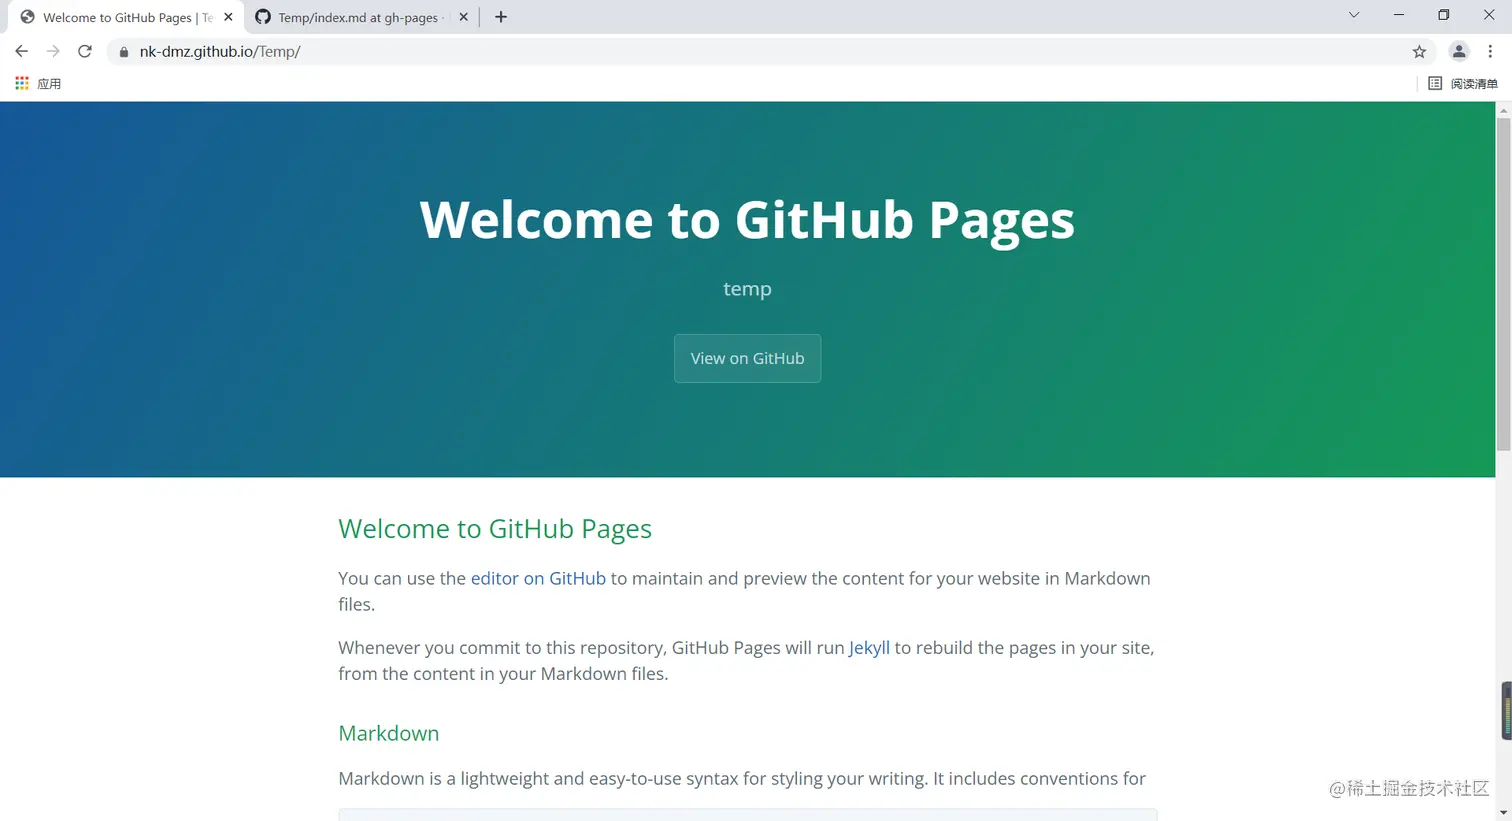
Task: Reload the page with the refresh icon
Action: tap(85, 51)
